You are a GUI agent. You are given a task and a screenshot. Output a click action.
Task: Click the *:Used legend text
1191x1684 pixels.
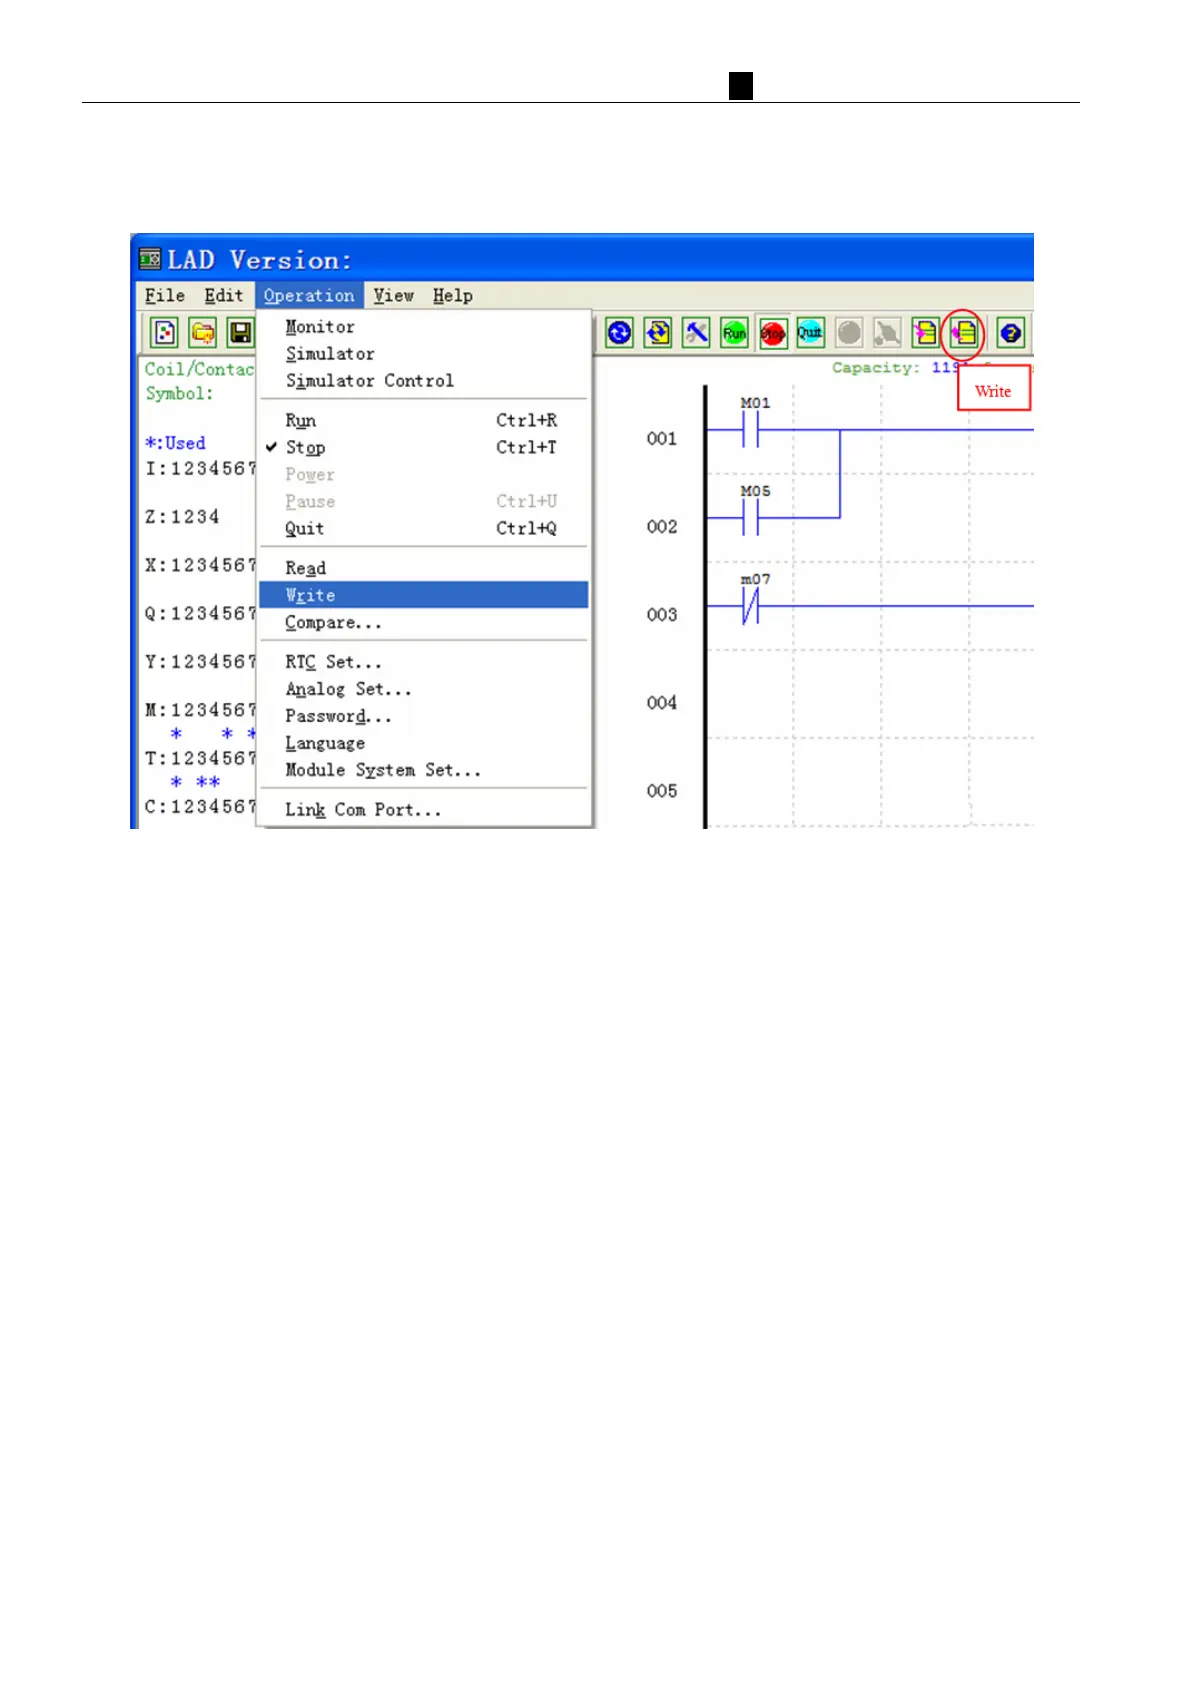[175, 443]
